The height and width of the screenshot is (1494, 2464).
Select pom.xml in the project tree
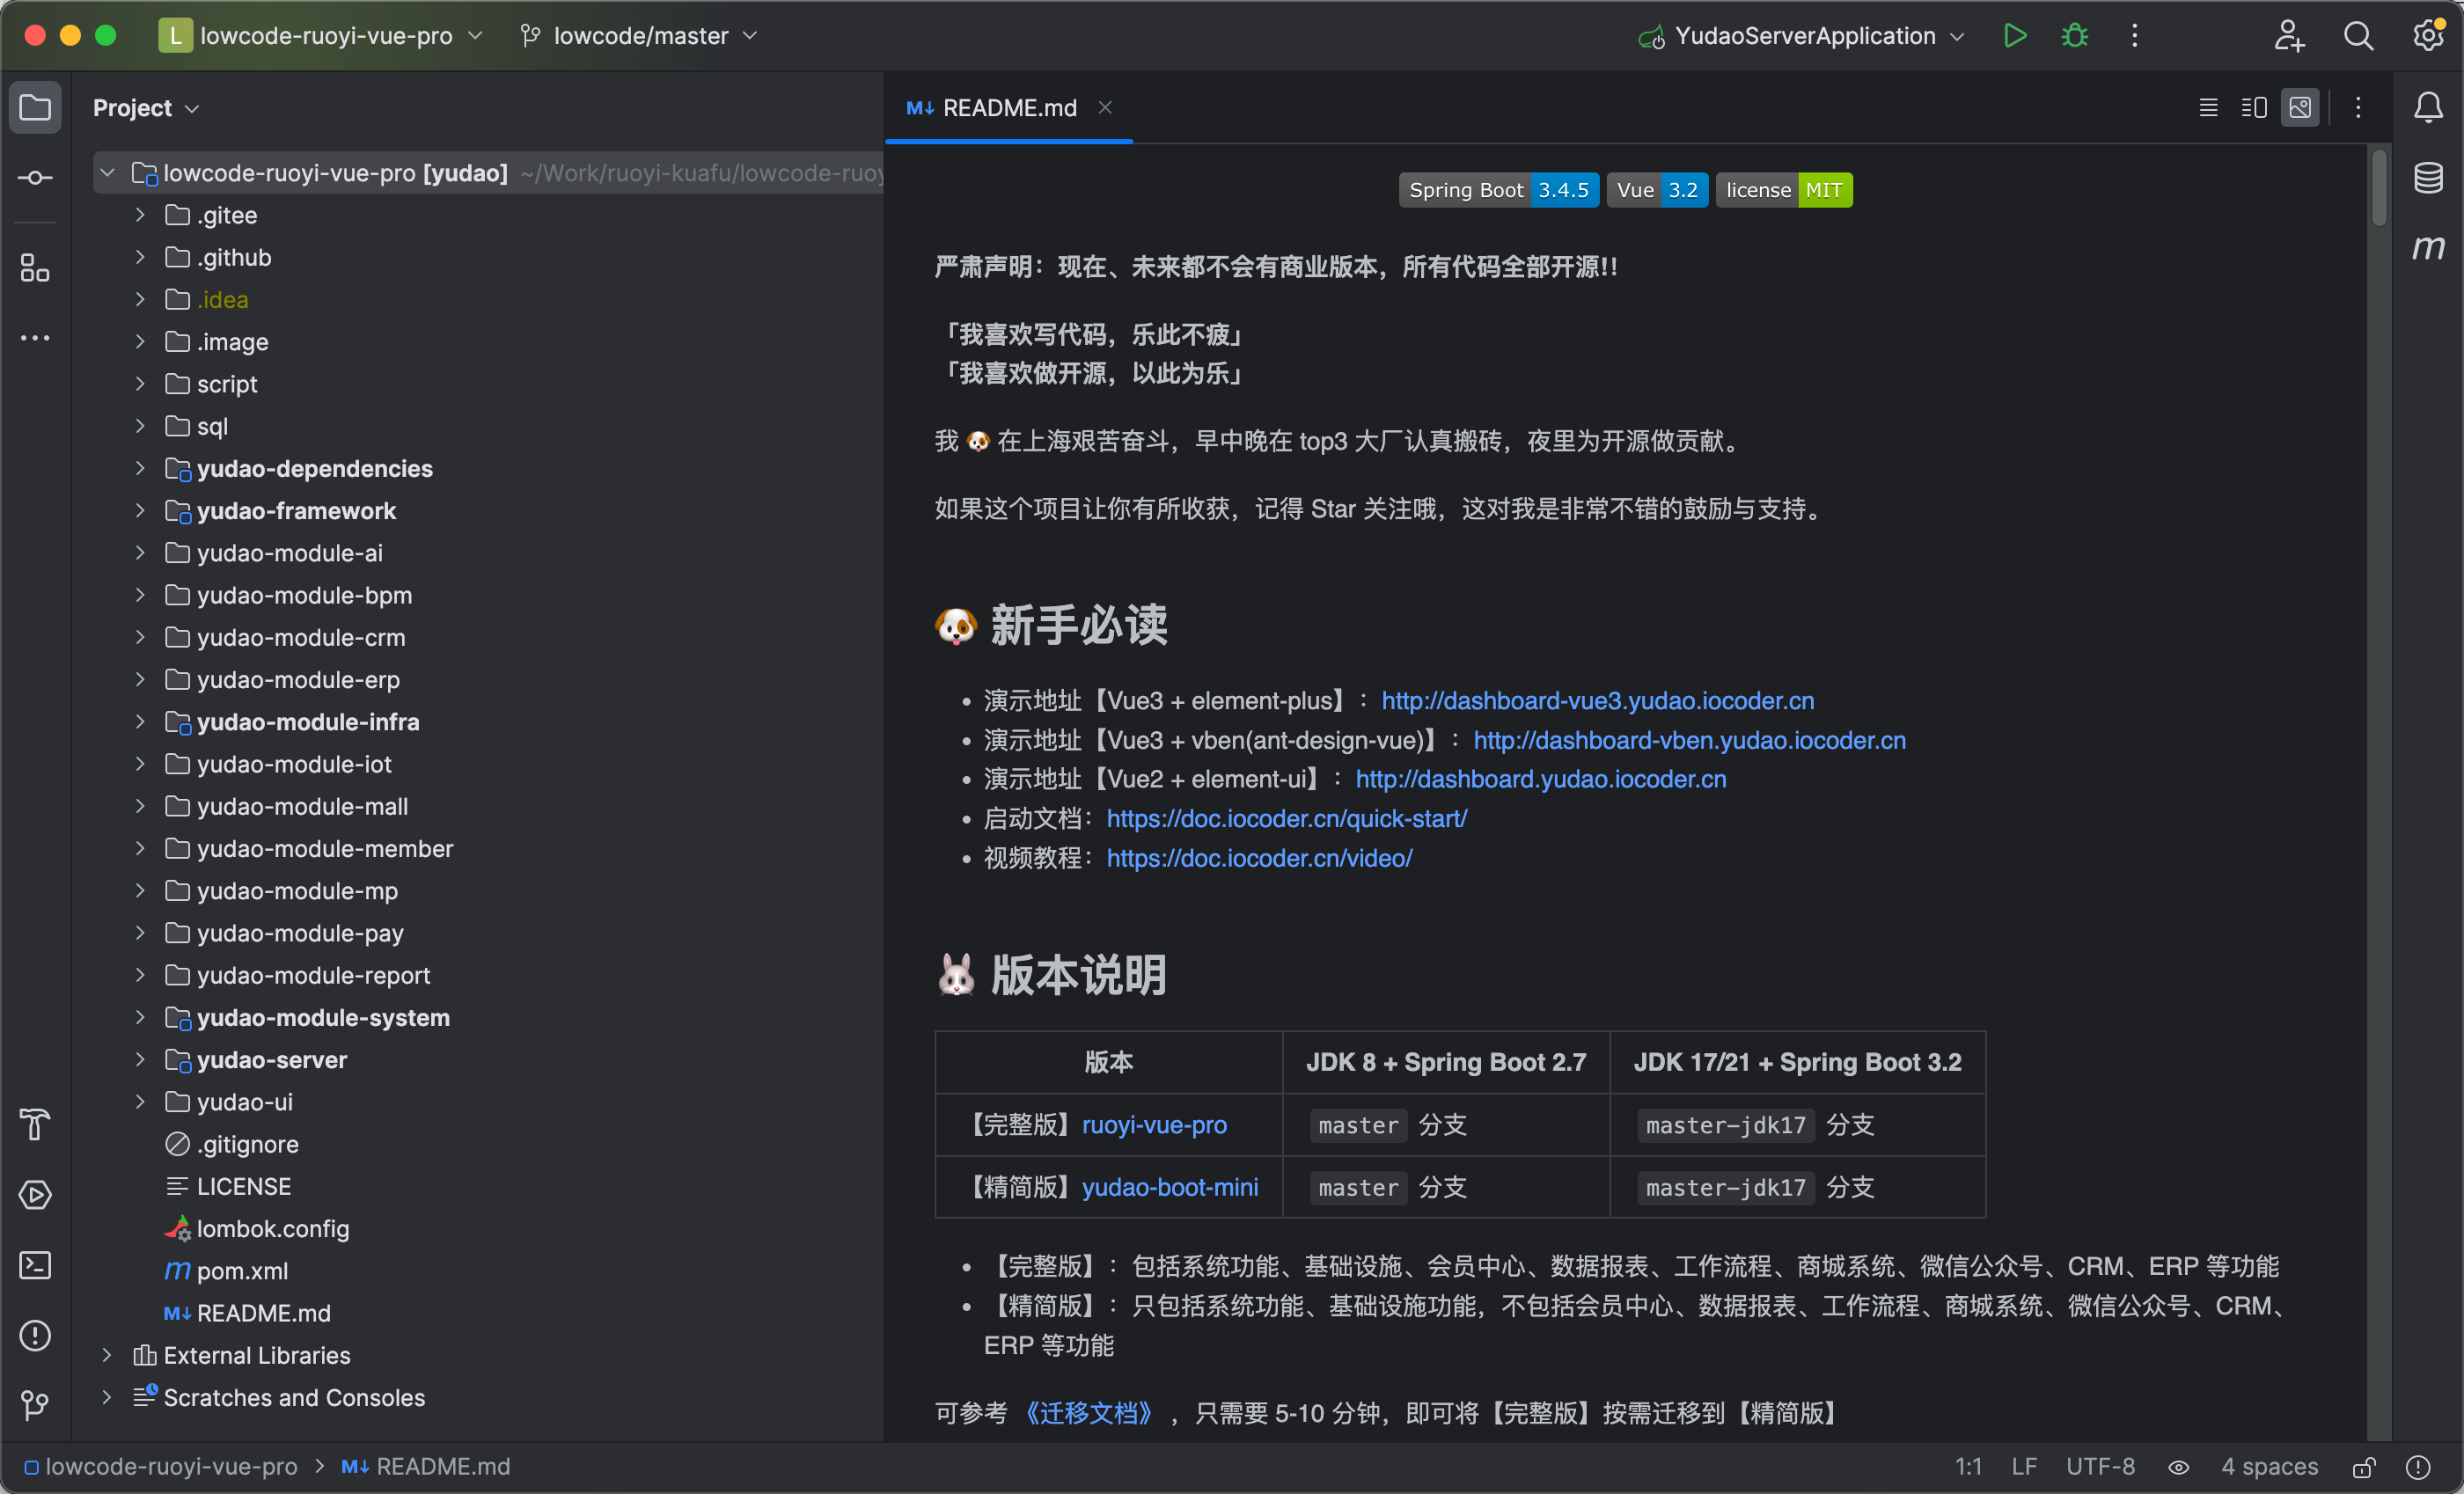[x=242, y=1270]
